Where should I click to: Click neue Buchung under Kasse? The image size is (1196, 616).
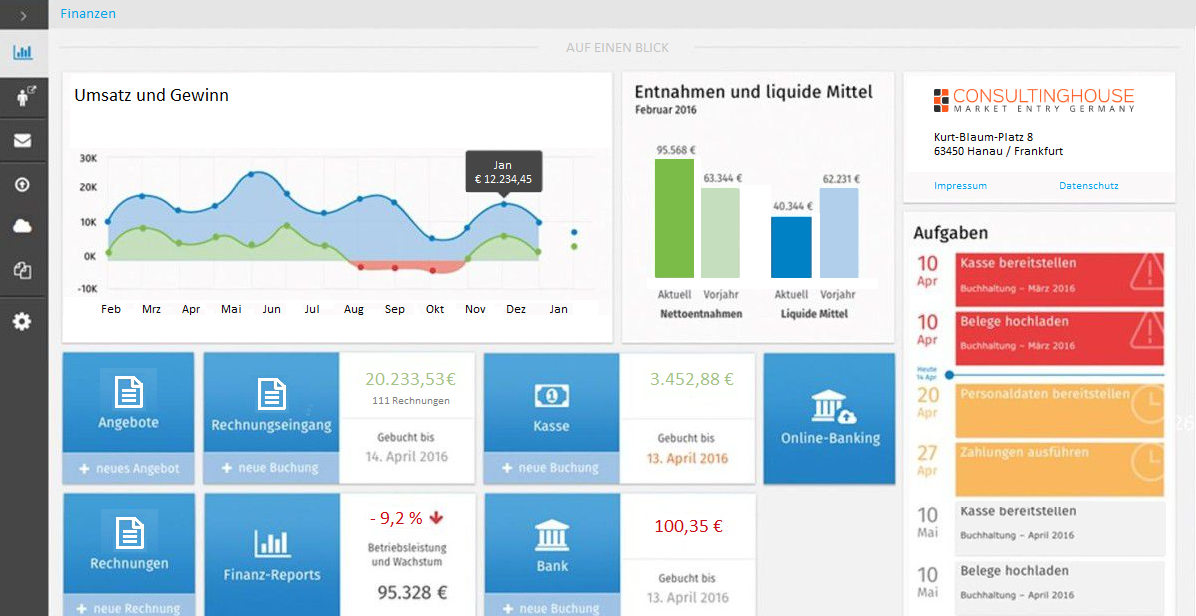[x=551, y=468]
